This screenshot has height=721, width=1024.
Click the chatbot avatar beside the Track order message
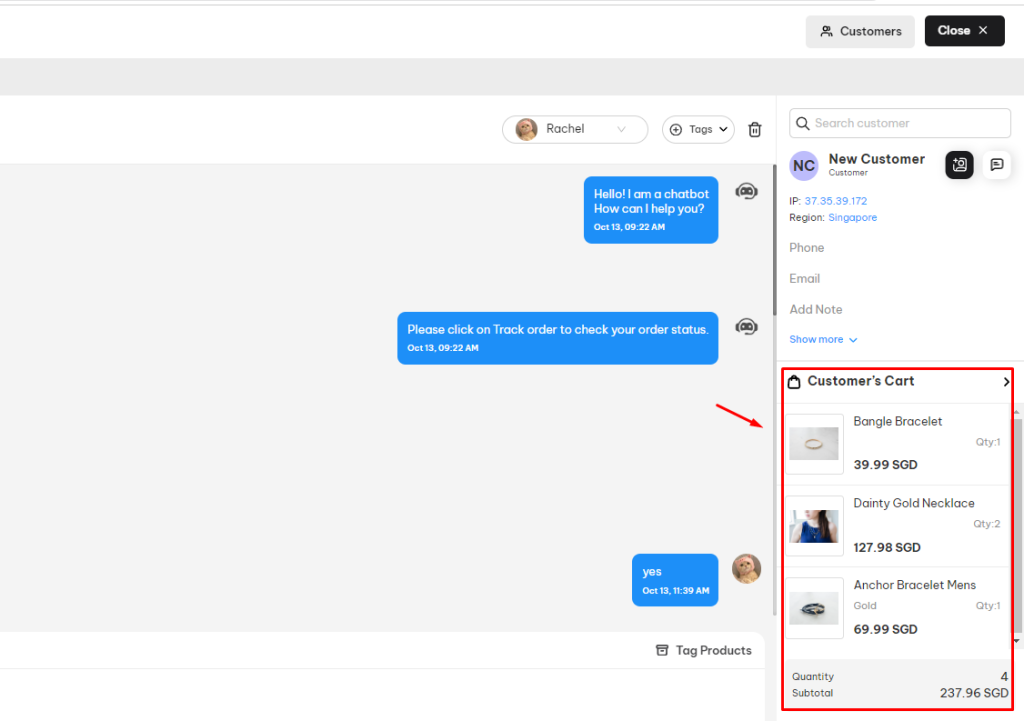(x=746, y=326)
